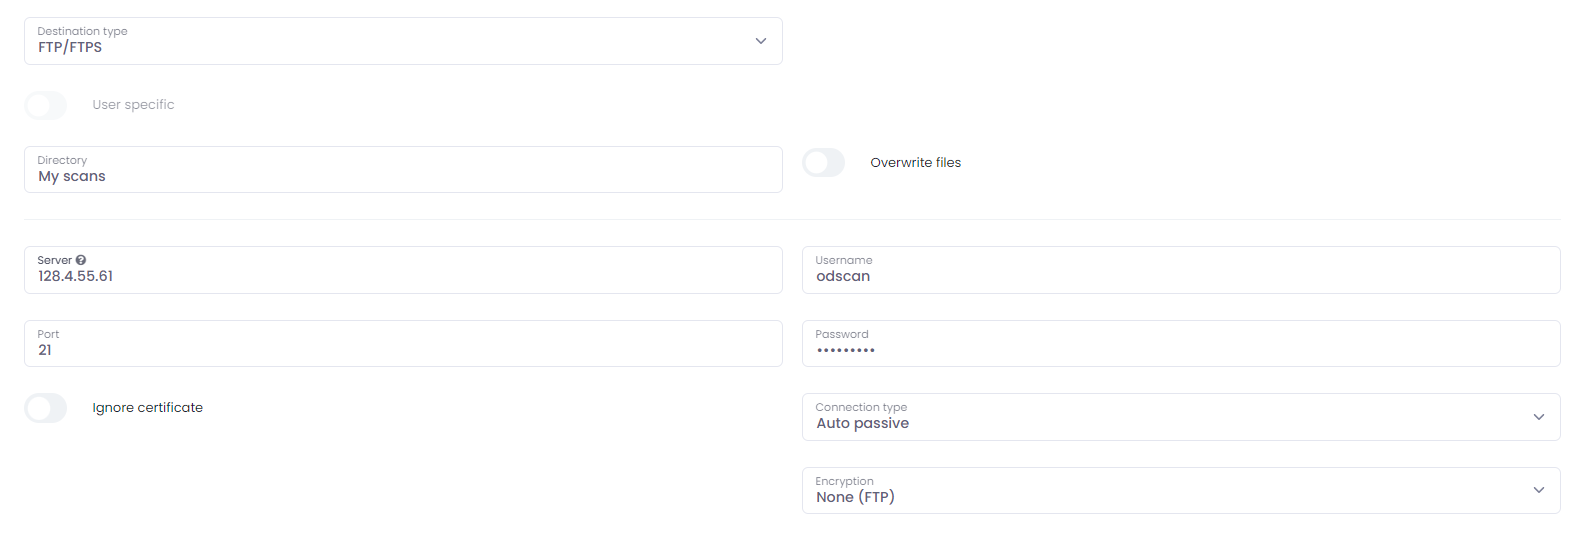Click the Server help question-mark icon

pyautogui.click(x=81, y=260)
